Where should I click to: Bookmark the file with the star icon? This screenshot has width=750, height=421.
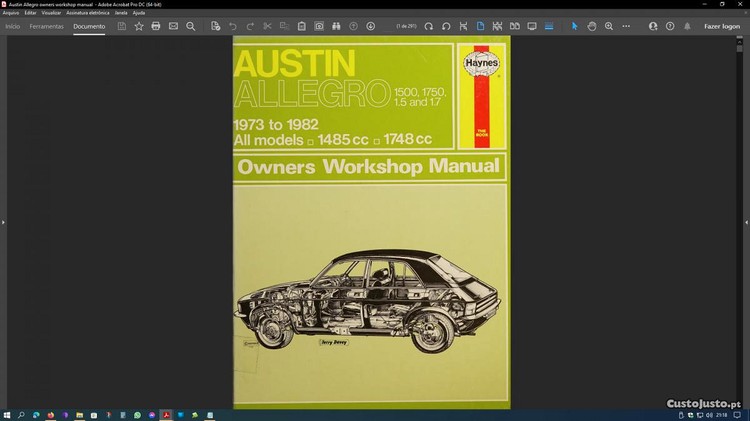click(x=139, y=26)
